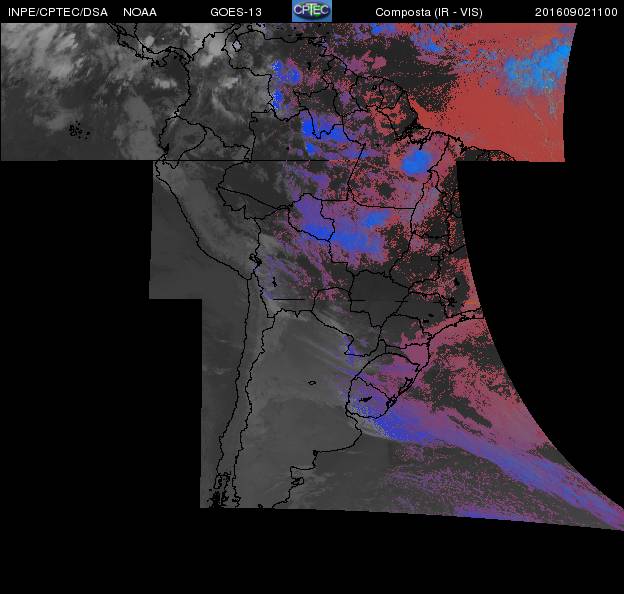The image size is (624, 594).
Task: Click the Composta (IR - VIS) title
Action: pyautogui.click(x=429, y=12)
